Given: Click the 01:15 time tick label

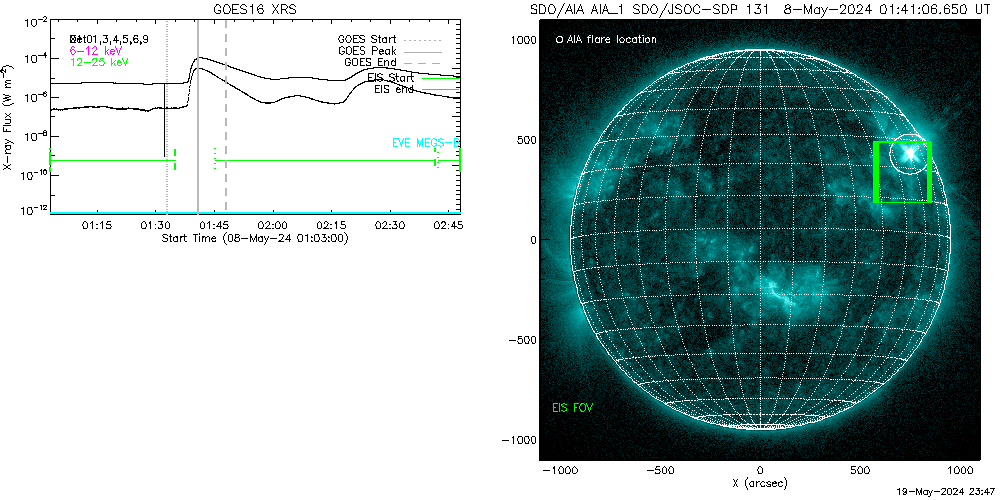Looking at the screenshot, I should coord(96,225).
